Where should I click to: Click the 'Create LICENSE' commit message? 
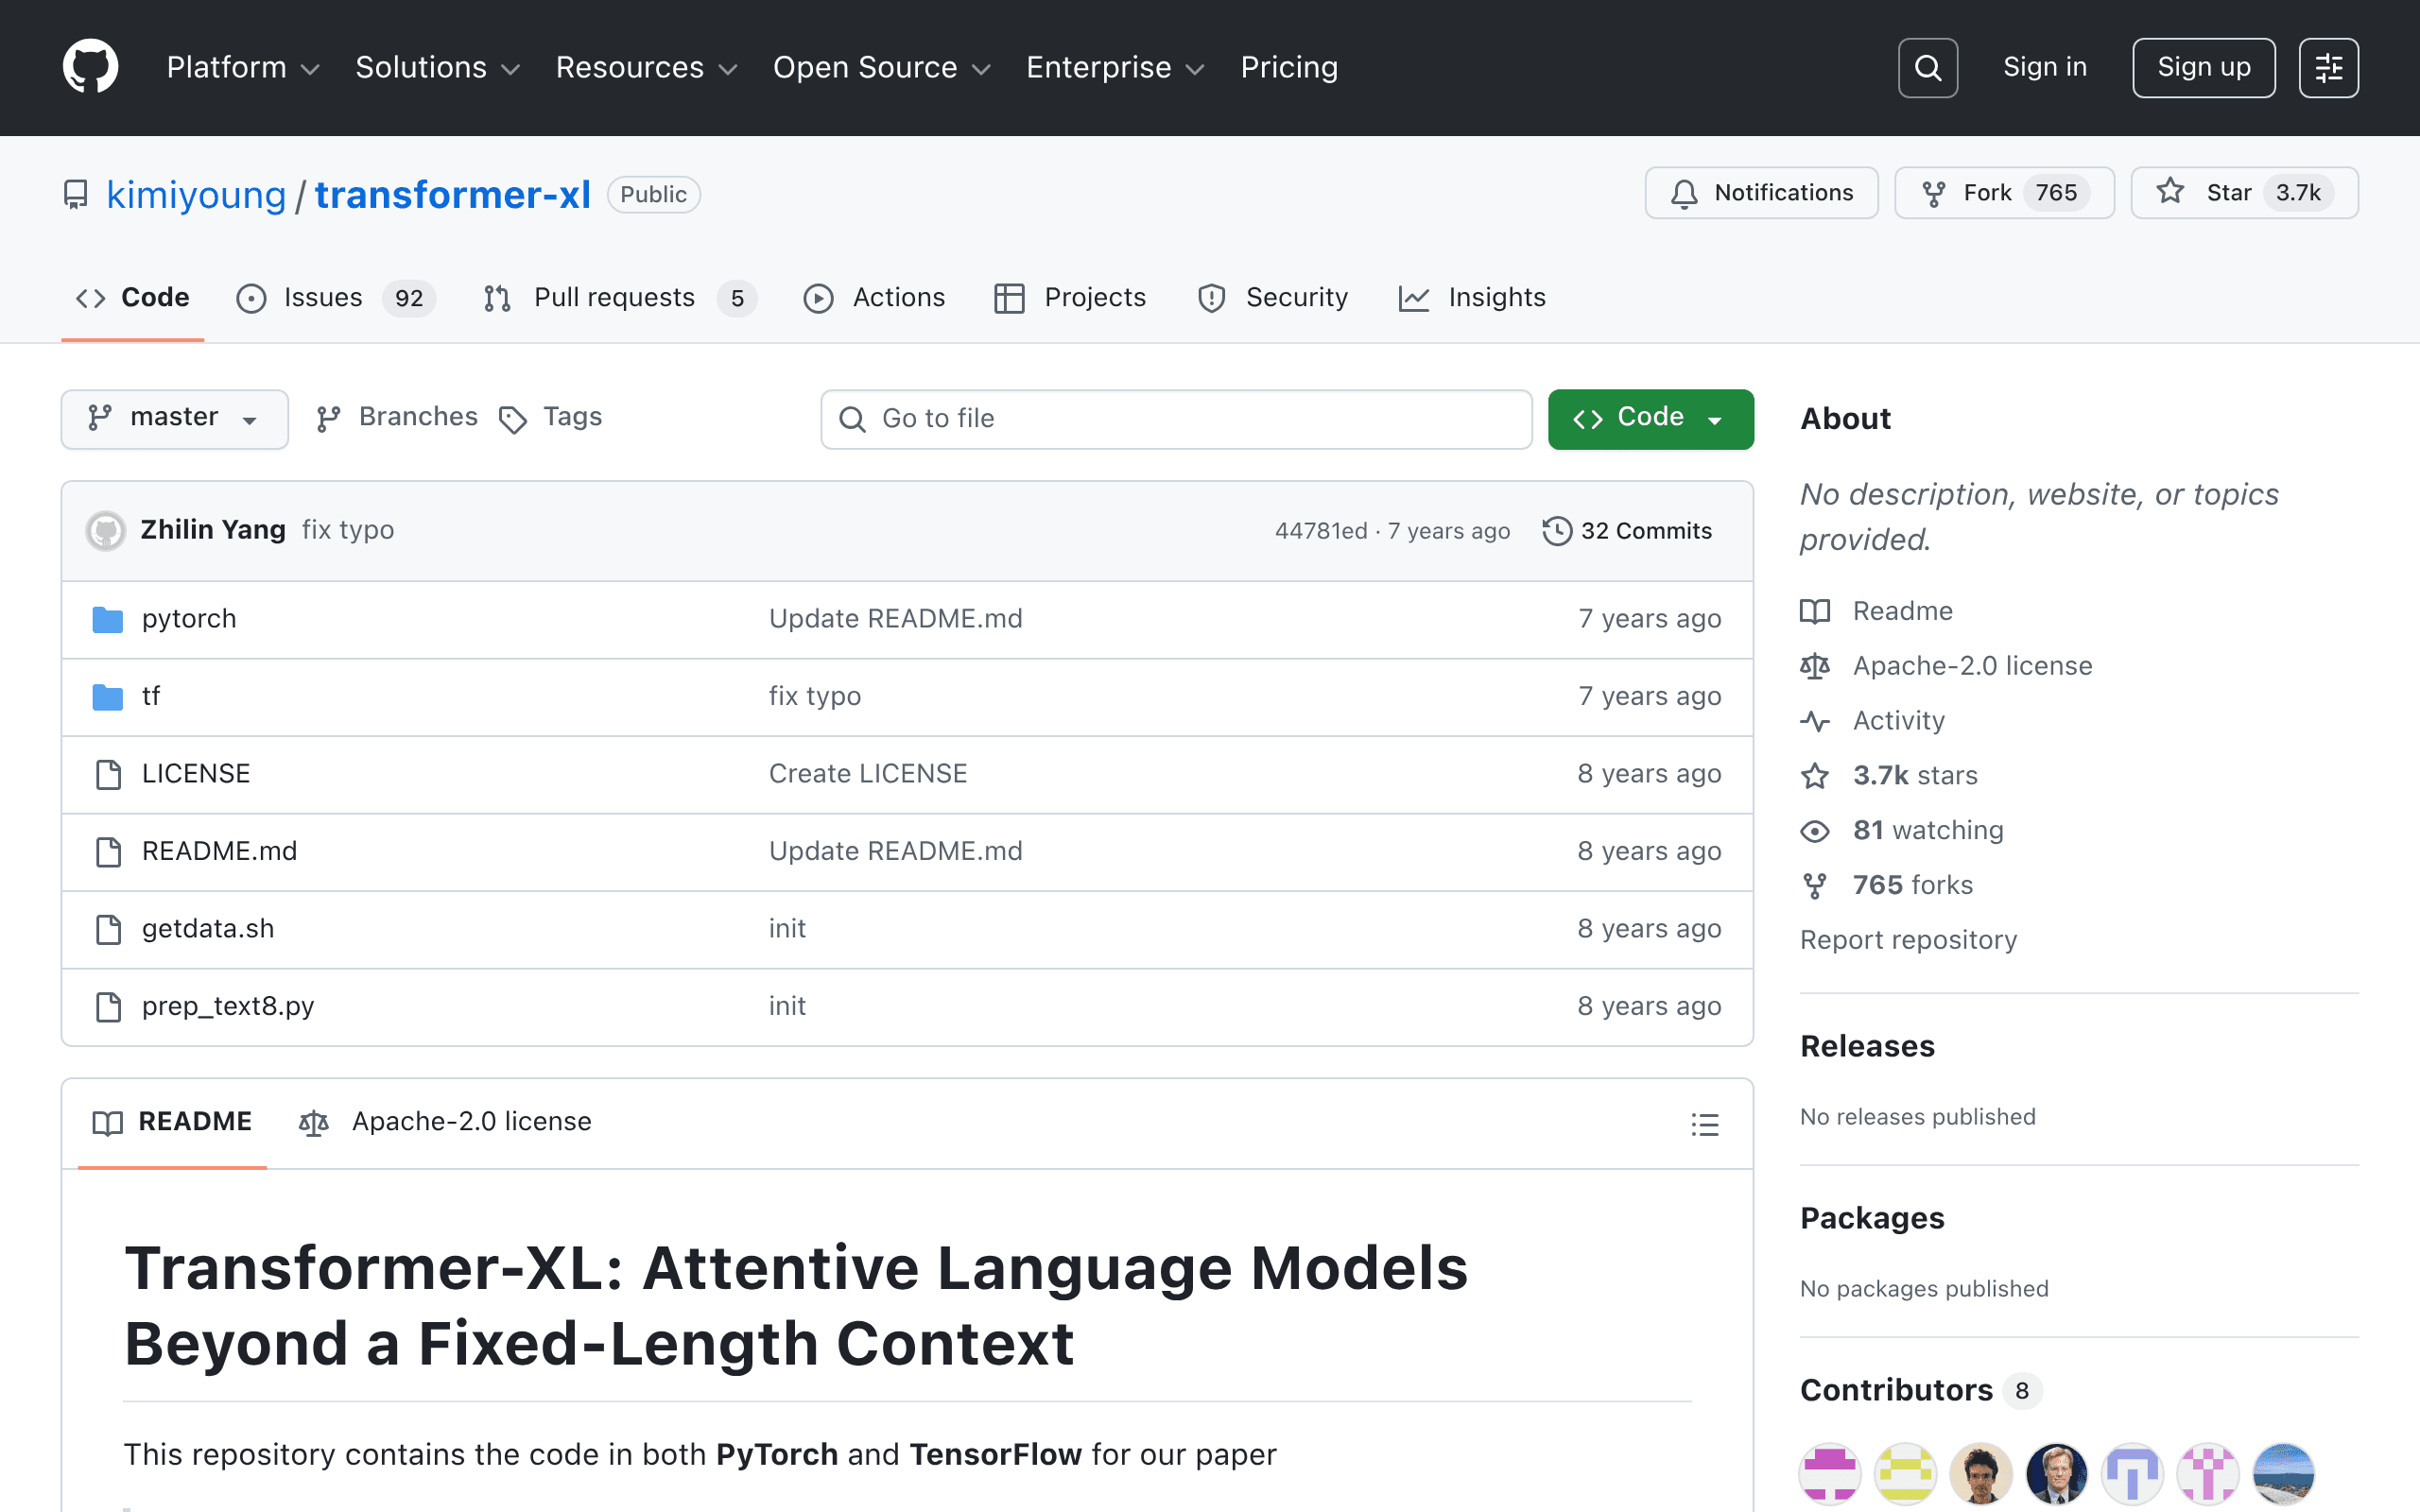click(x=868, y=774)
